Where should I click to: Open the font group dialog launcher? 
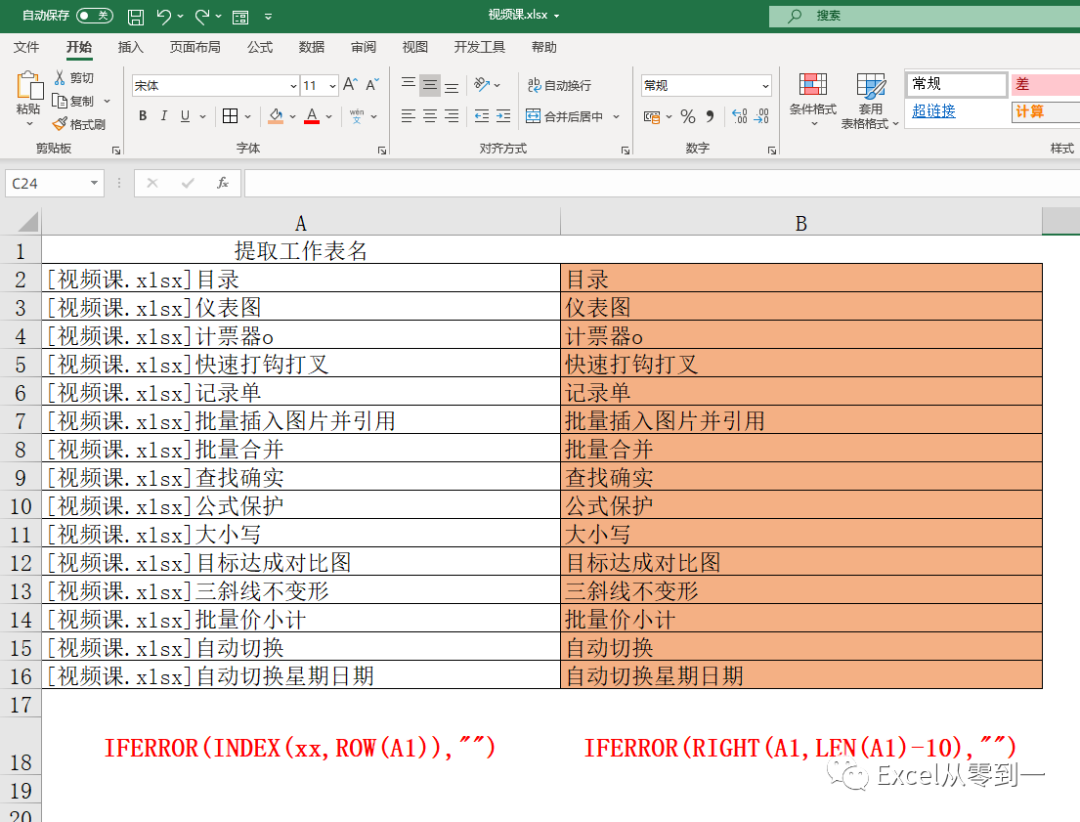tap(382, 150)
